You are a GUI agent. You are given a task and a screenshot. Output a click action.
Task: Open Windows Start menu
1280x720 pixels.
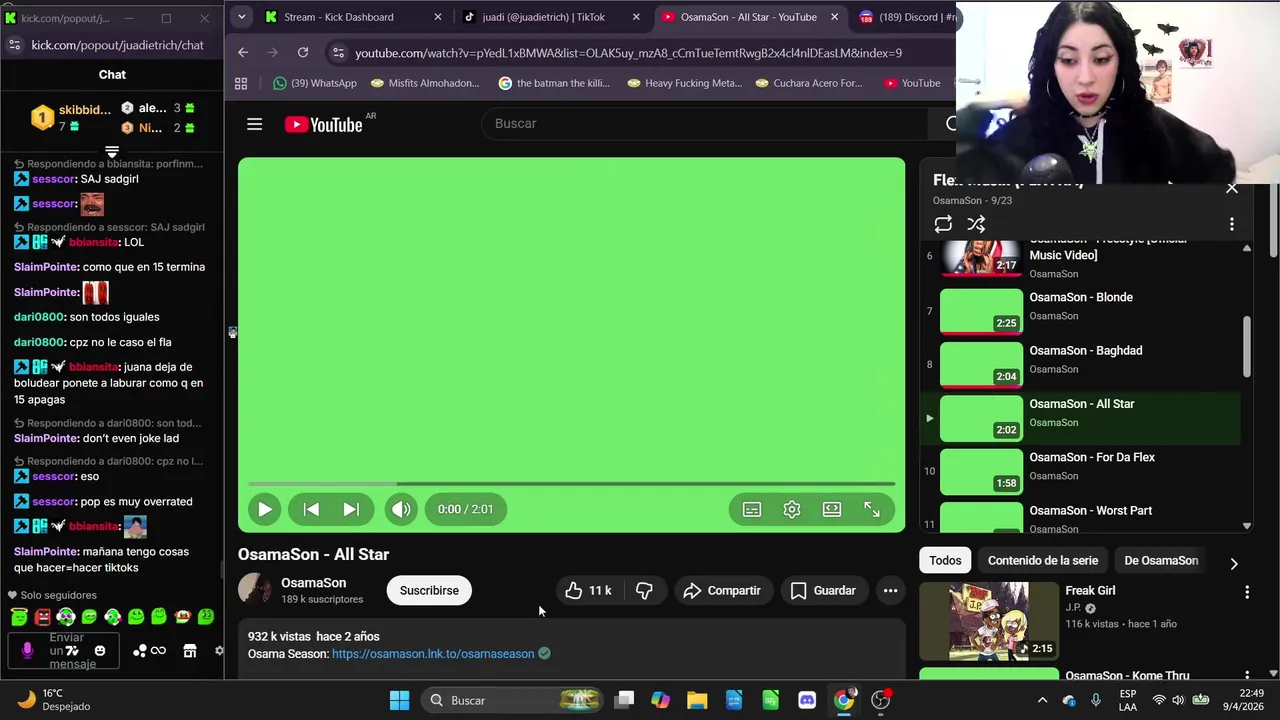click(x=399, y=700)
